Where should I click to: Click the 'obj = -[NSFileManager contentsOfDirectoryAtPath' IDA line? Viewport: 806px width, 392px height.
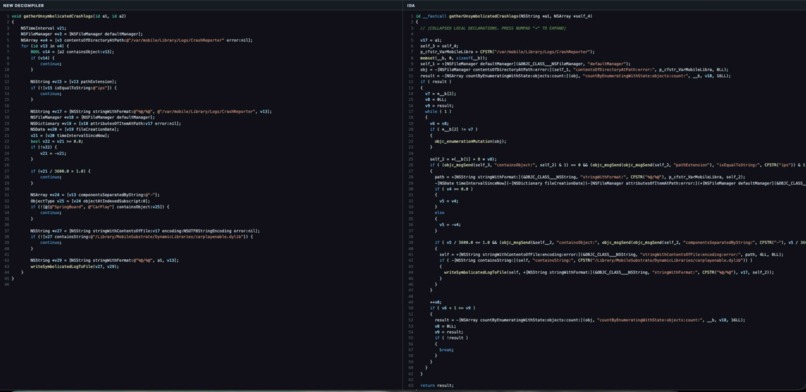coord(574,69)
